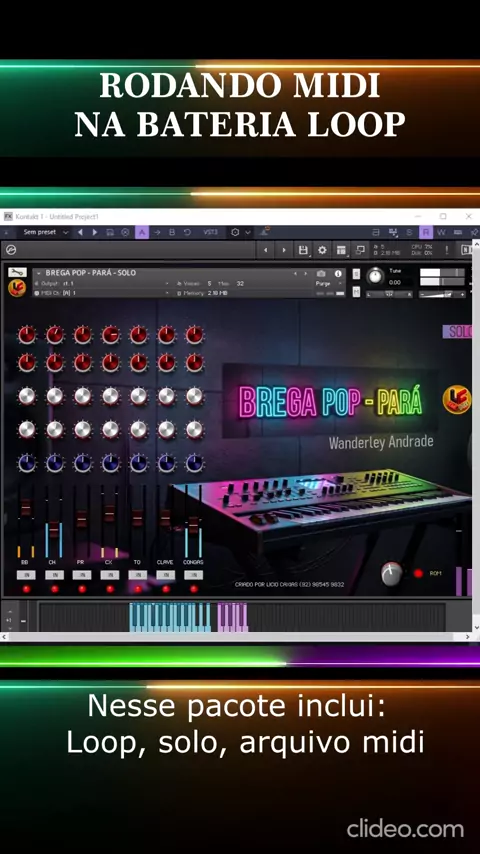Click the R button in wrapper toolbar

click(426, 232)
